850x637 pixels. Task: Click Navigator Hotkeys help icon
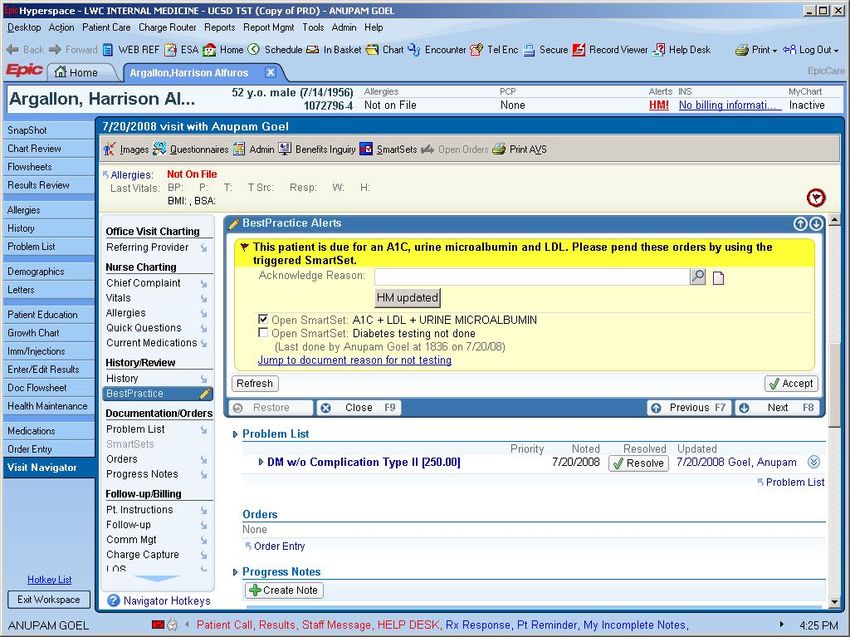[x=113, y=601]
